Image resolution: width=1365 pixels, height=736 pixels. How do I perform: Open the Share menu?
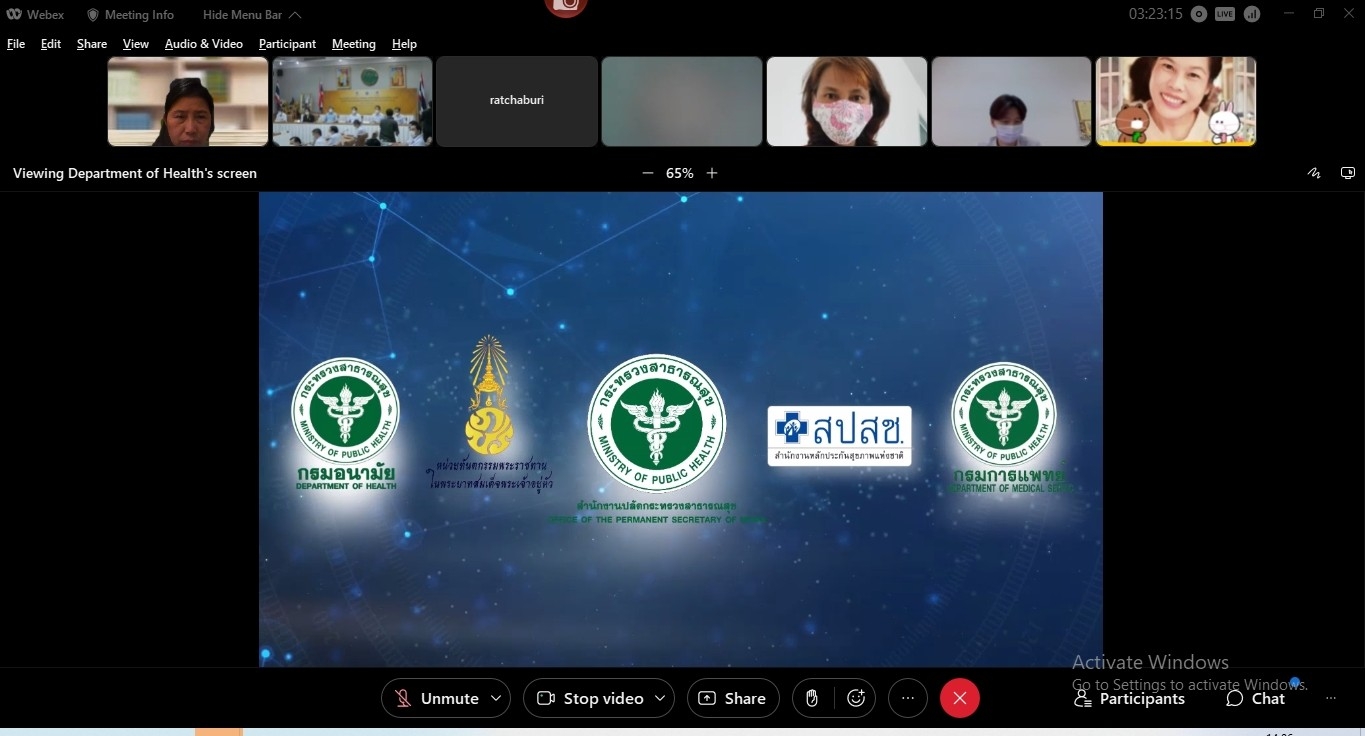pyautogui.click(x=92, y=44)
